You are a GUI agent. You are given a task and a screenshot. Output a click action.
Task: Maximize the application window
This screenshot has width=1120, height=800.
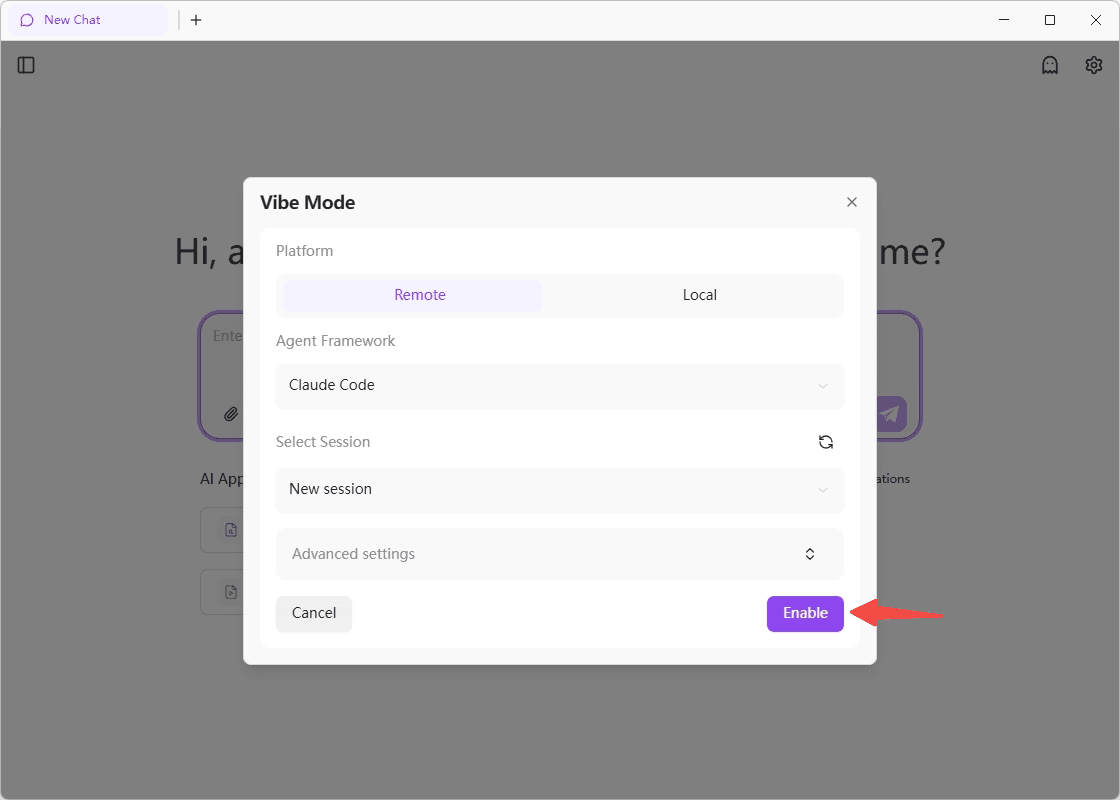[x=1050, y=20]
